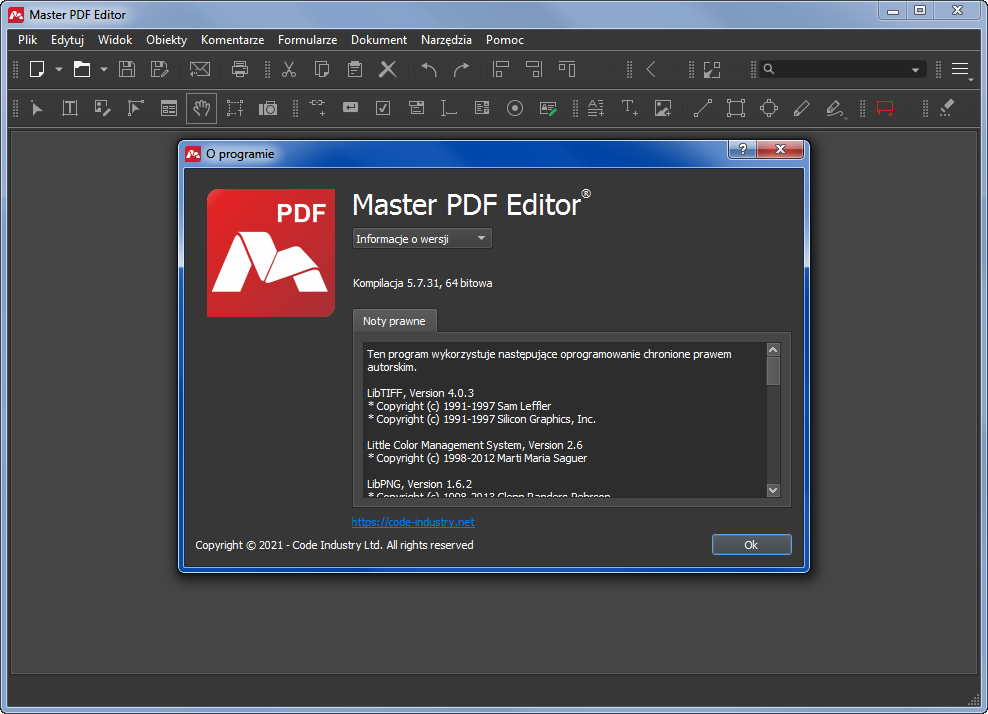Image resolution: width=988 pixels, height=714 pixels.
Task: Expand the New document dropdown arrow
Action: 59,69
